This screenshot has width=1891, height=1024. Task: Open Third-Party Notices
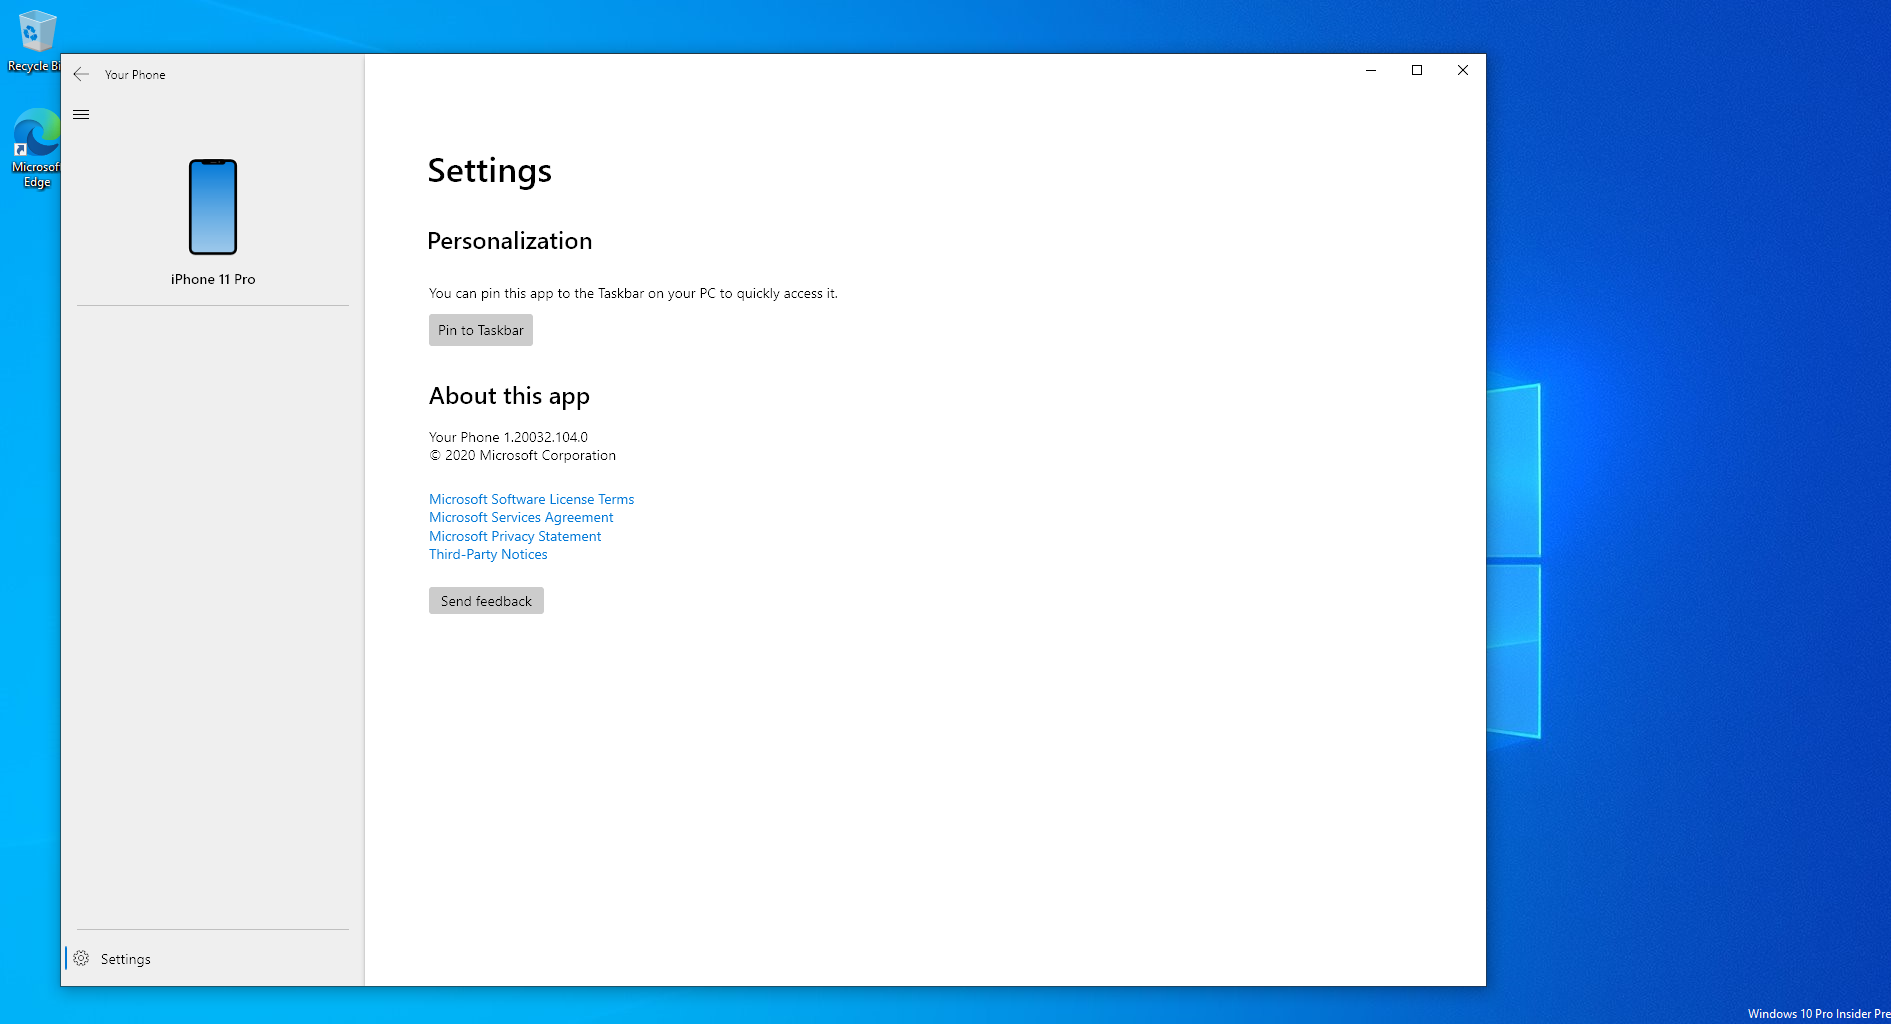(488, 554)
